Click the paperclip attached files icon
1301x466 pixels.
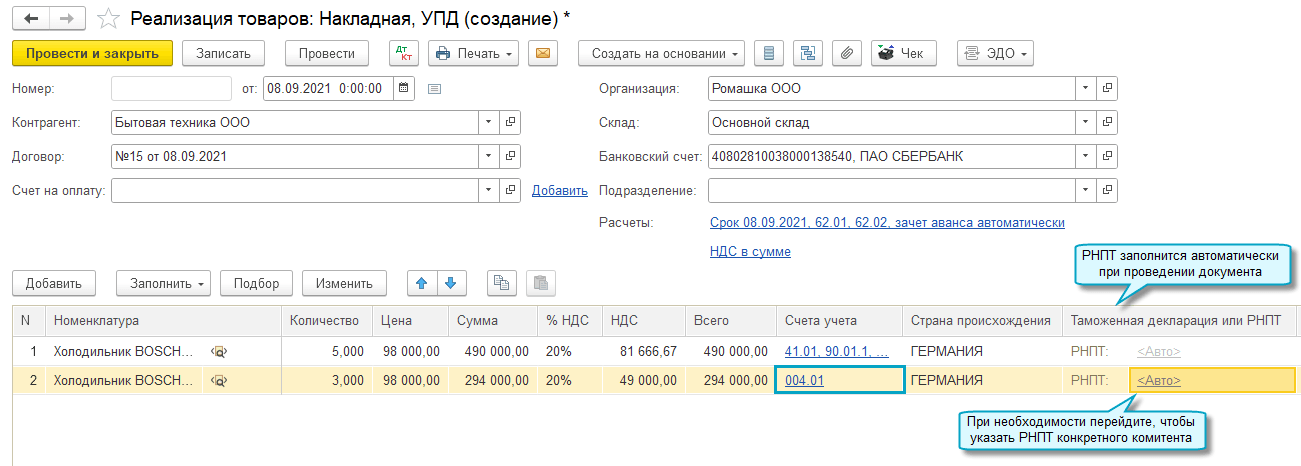click(846, 53)
